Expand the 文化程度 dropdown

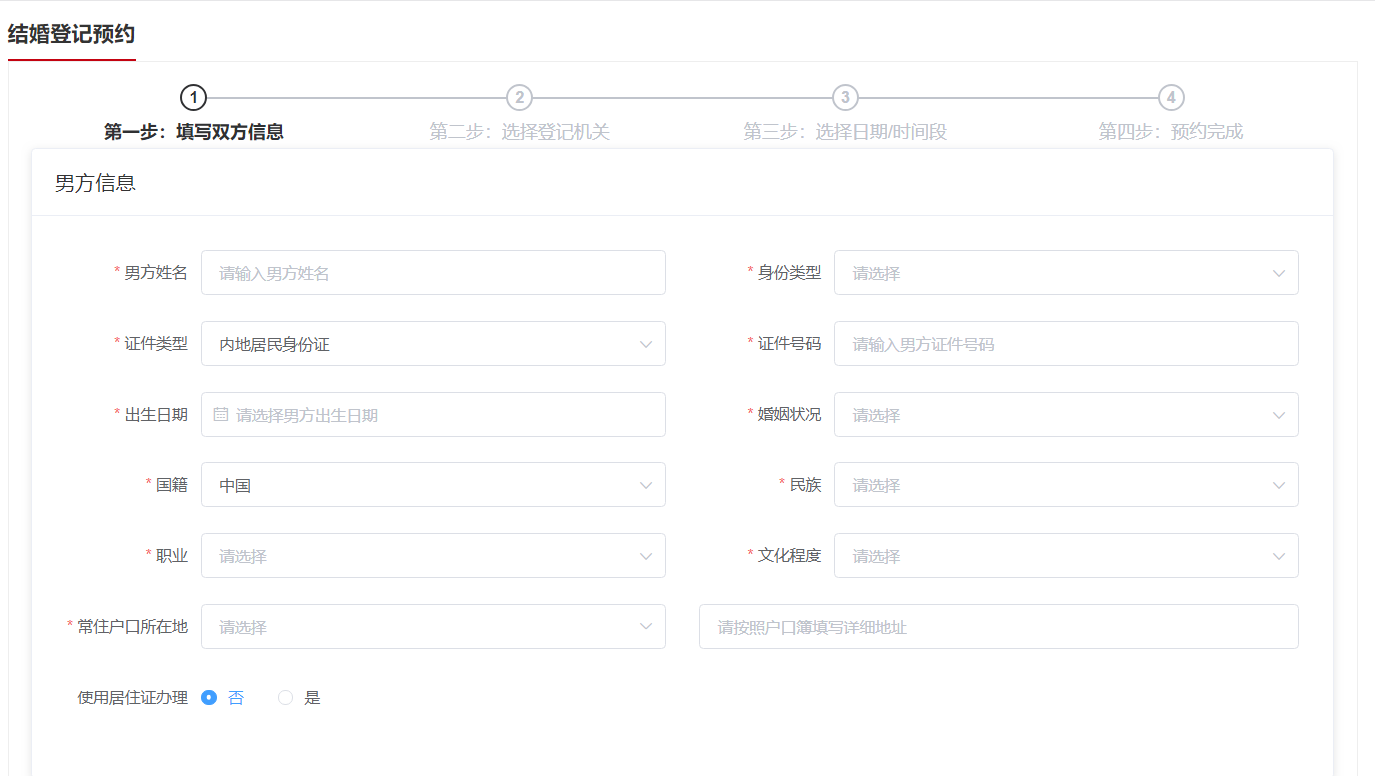pyautogui.click(x=1065, y=556)
